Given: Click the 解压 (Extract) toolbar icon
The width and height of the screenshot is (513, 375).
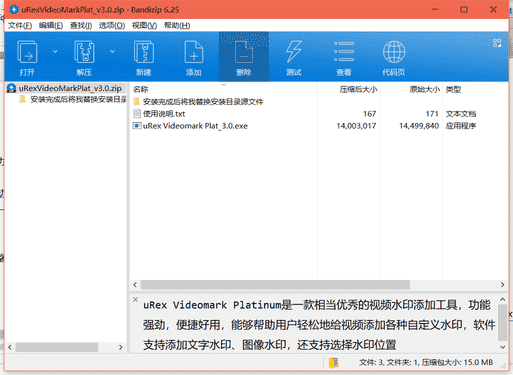Looking at the screenshot, I should tap(84, 51).
